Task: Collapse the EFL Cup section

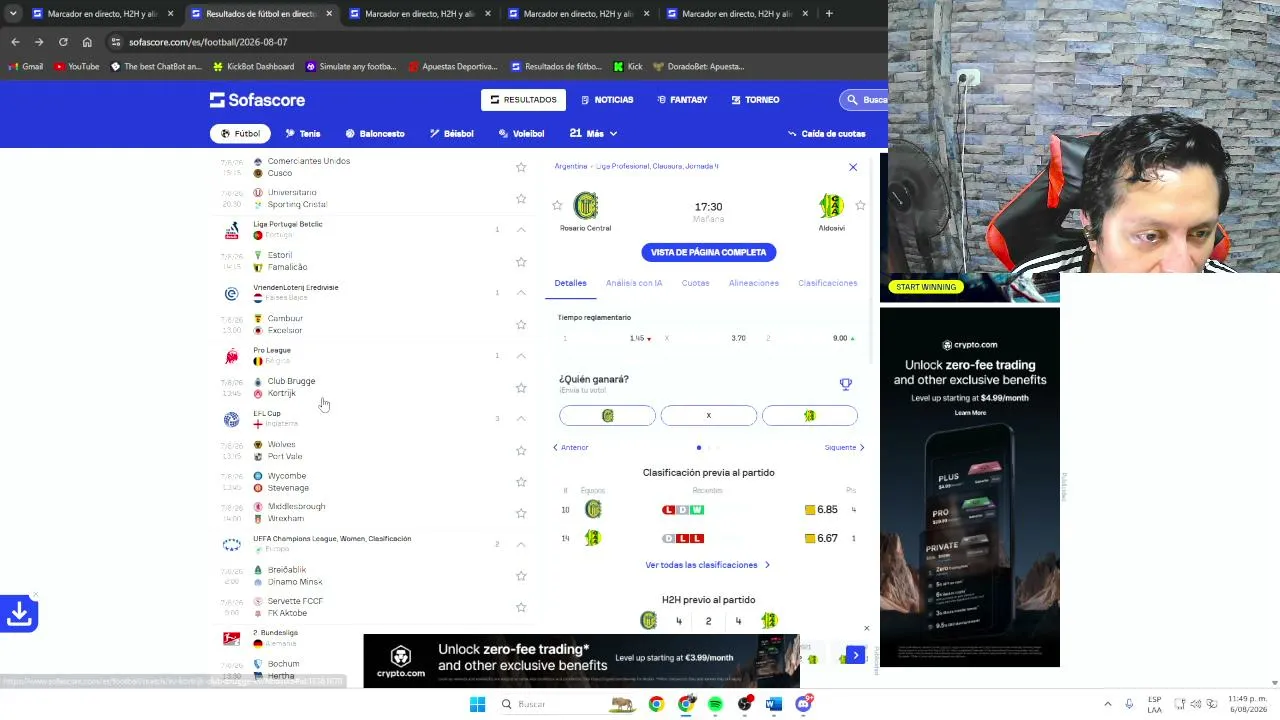Action: 521,419
